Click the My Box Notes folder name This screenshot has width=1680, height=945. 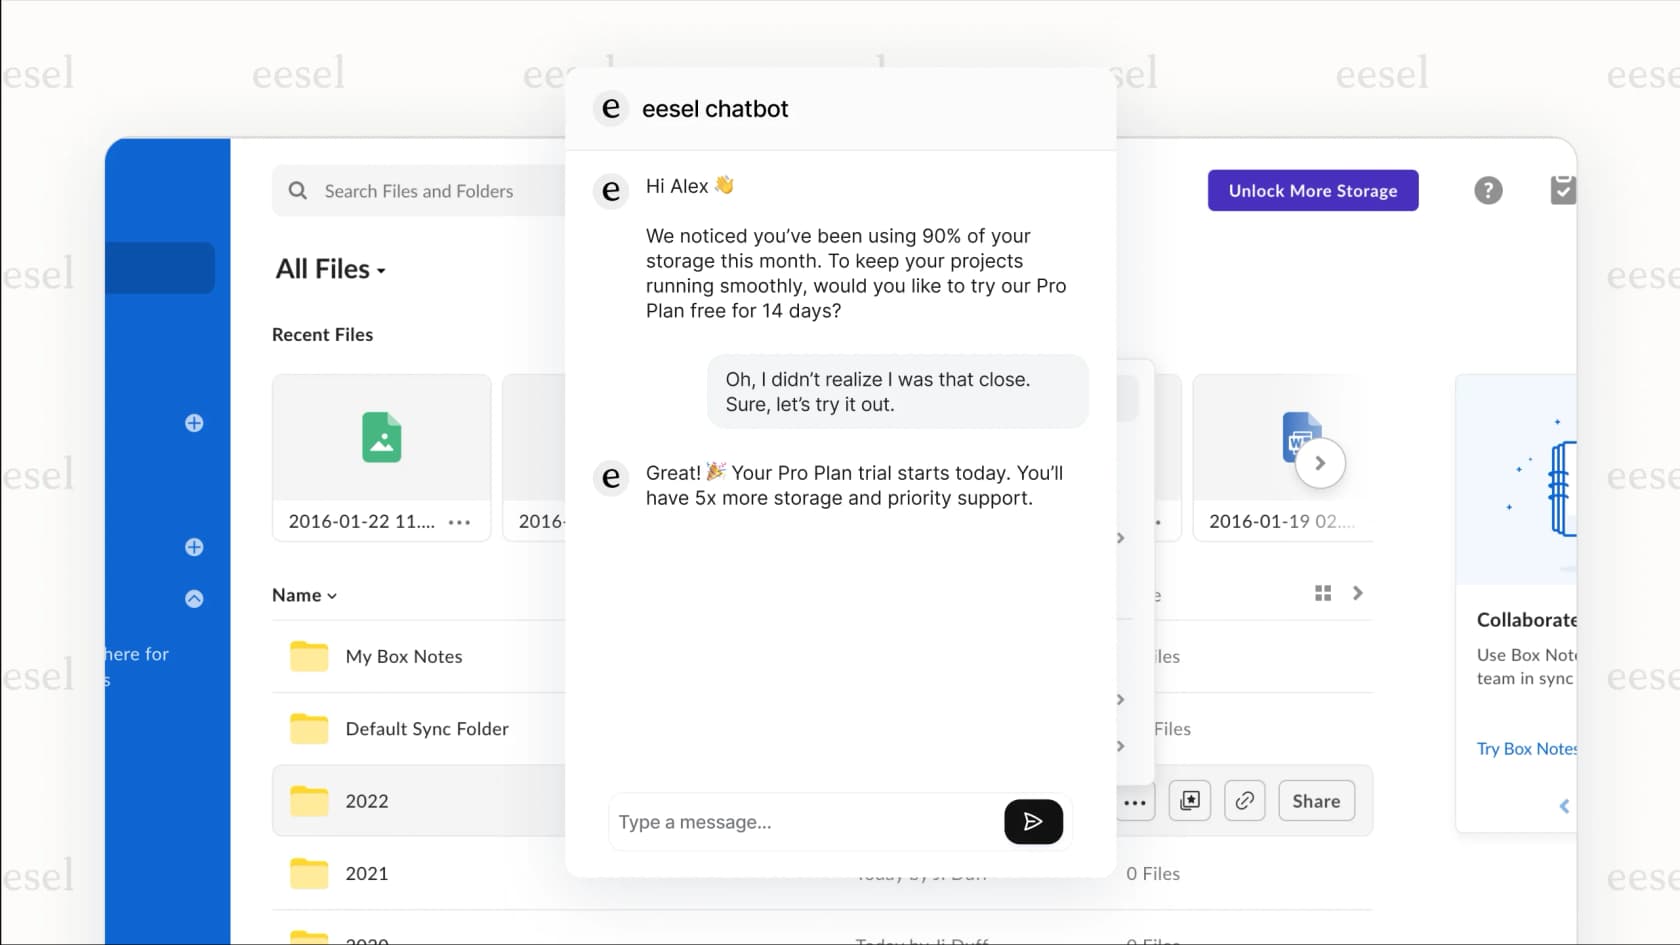pyautogui.click(x=404, y=656)
